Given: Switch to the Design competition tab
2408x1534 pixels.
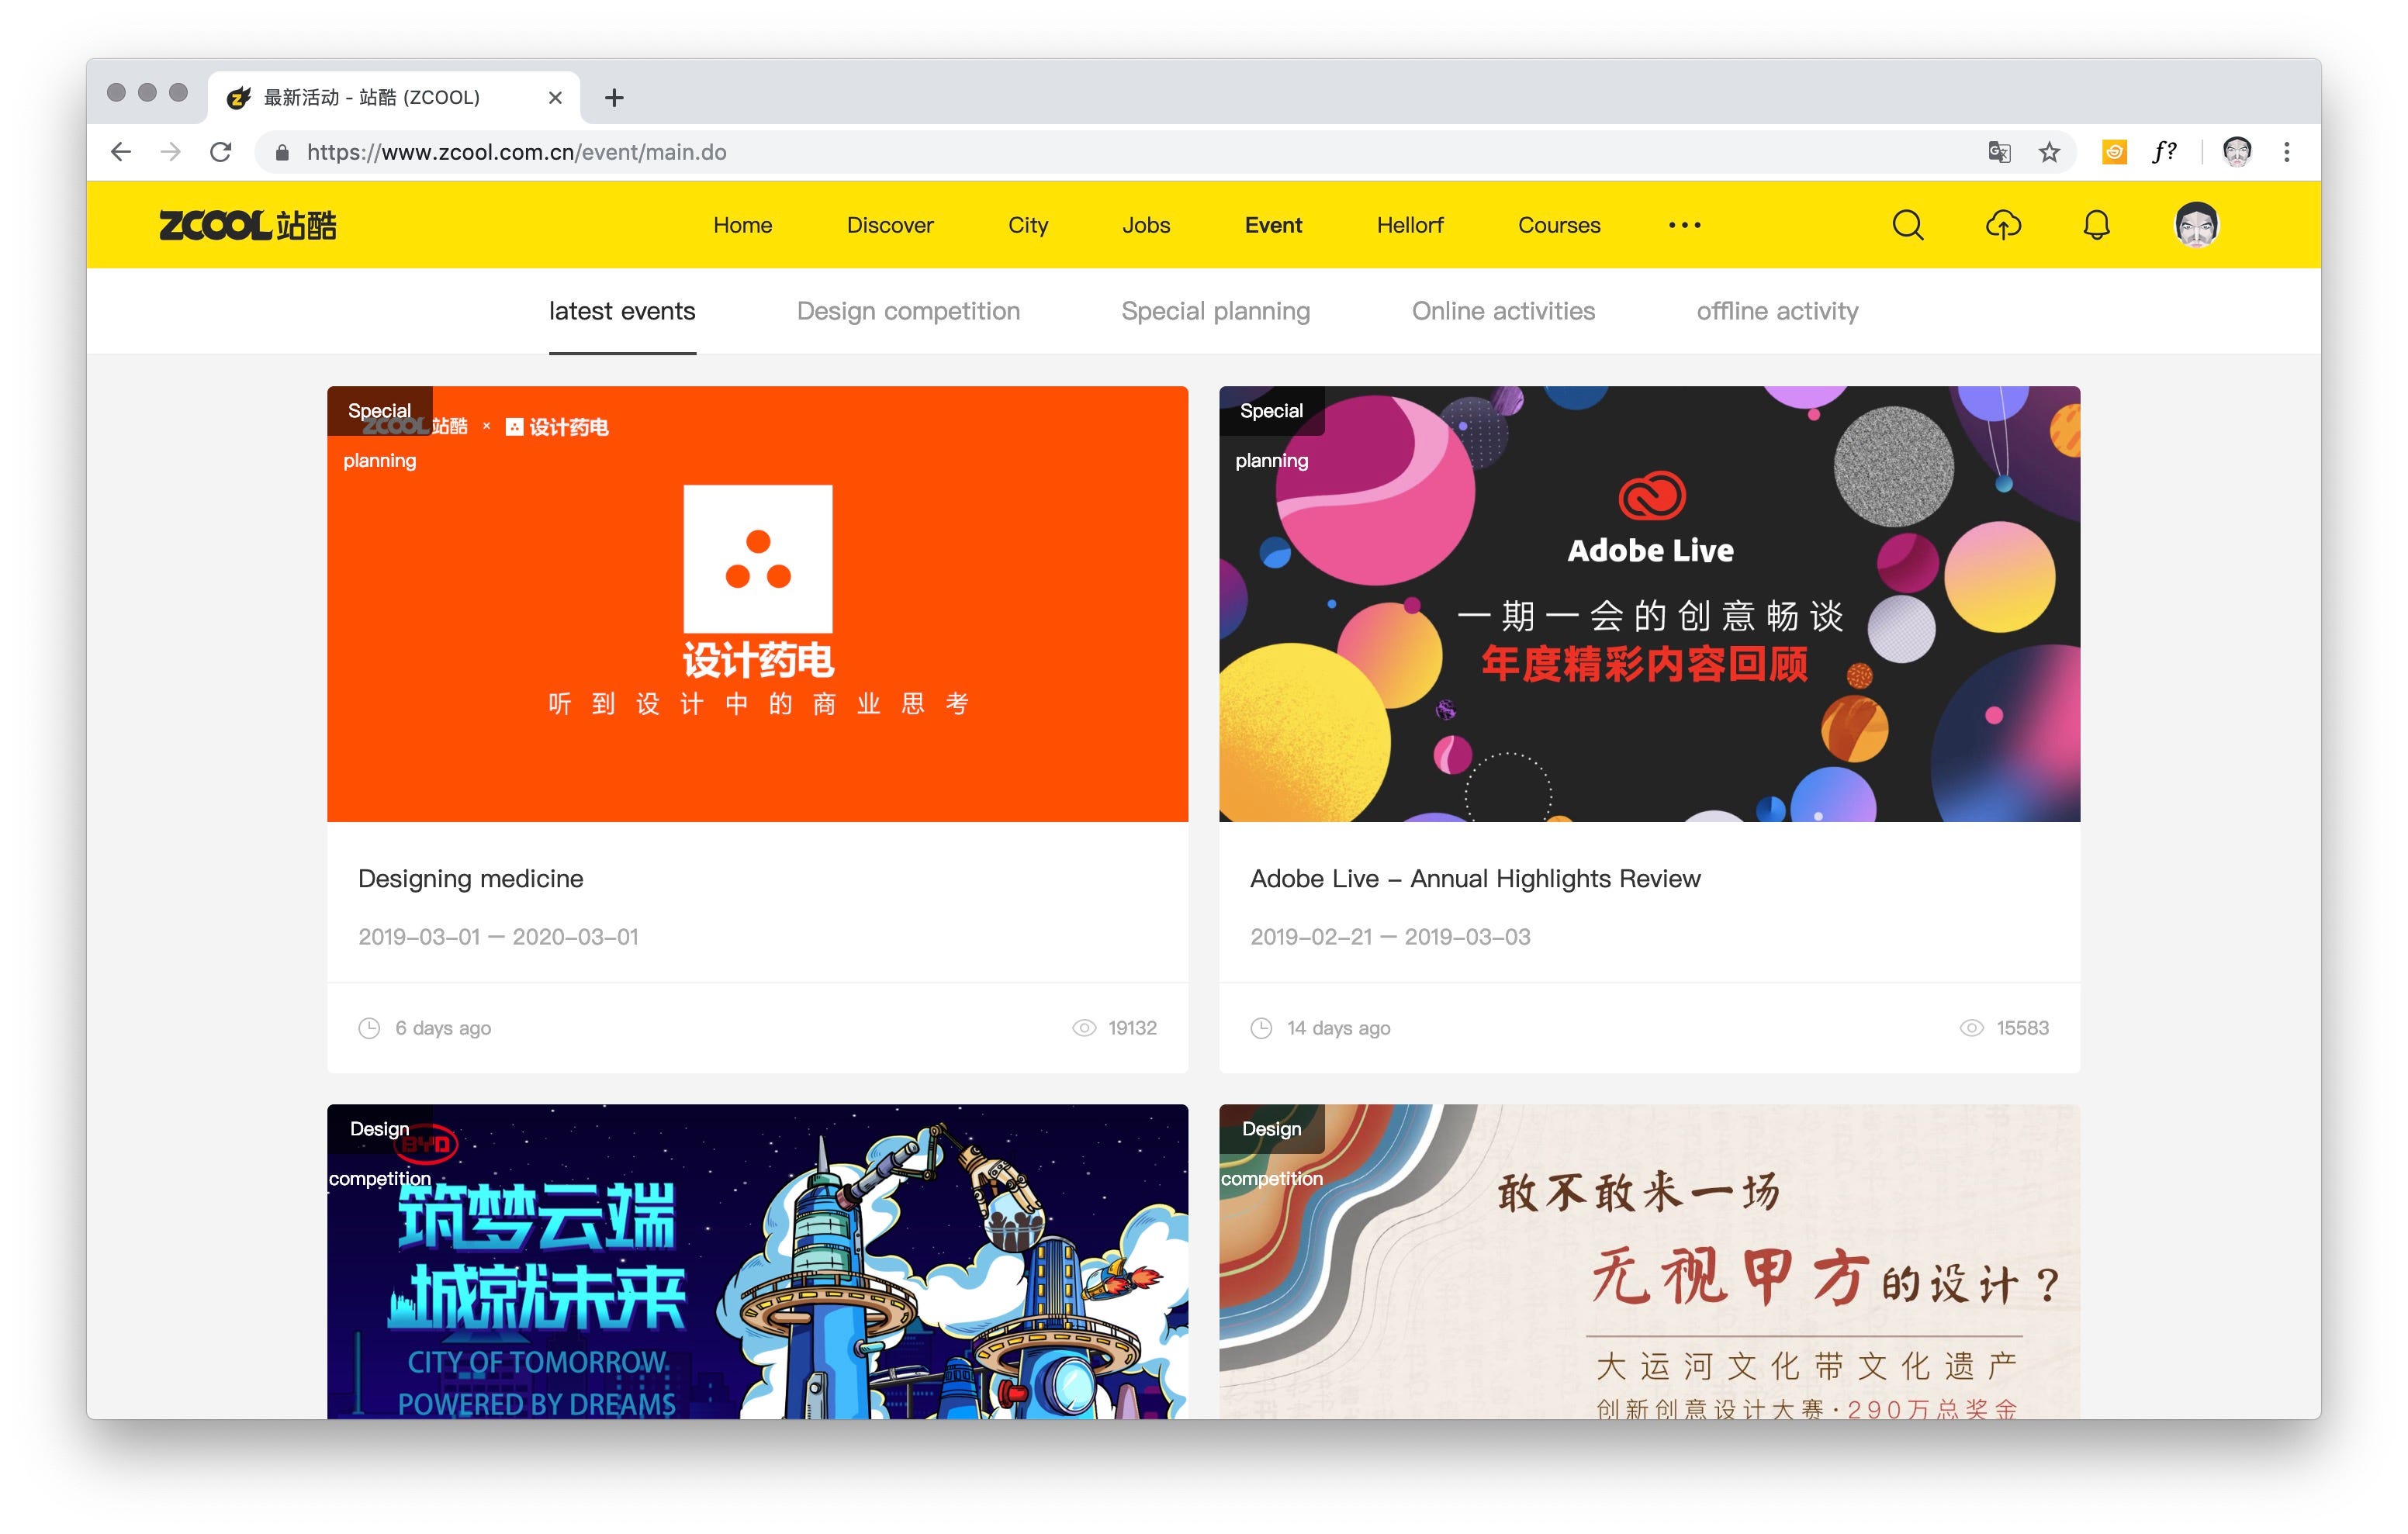Looking at the screenshot, I should pyautogui.click(x=908, y=311).
